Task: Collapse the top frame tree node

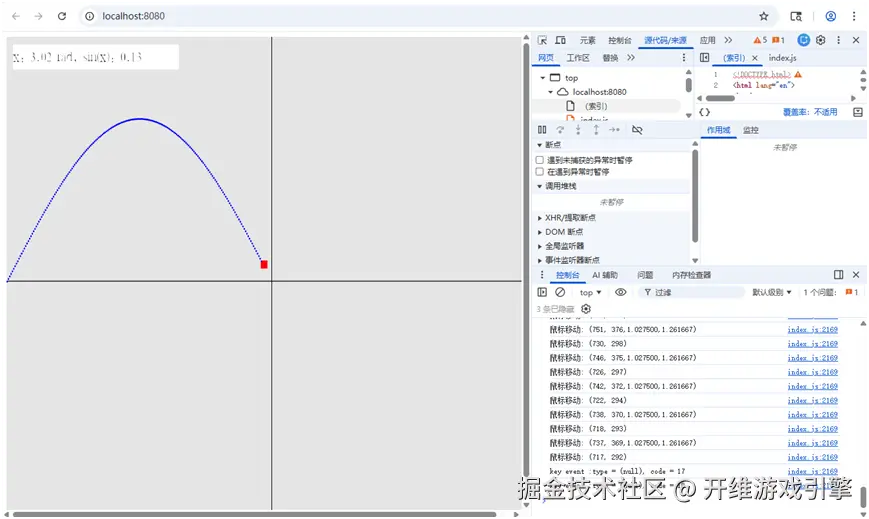Action: tap(543, 78)
